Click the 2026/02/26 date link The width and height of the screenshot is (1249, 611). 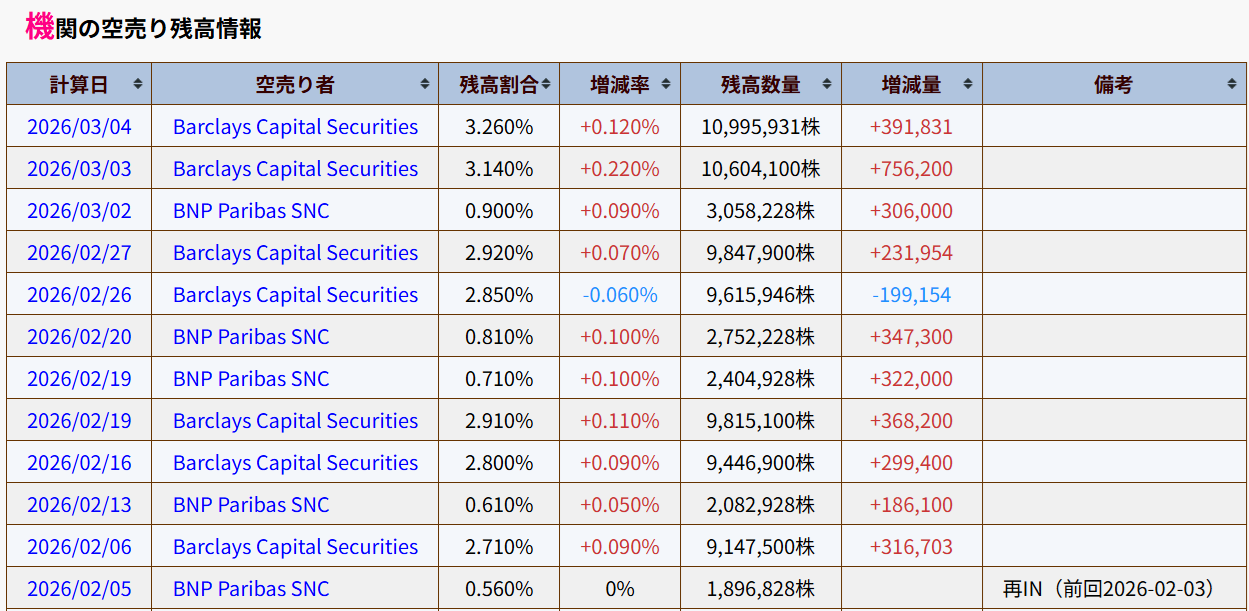point(79,295)
